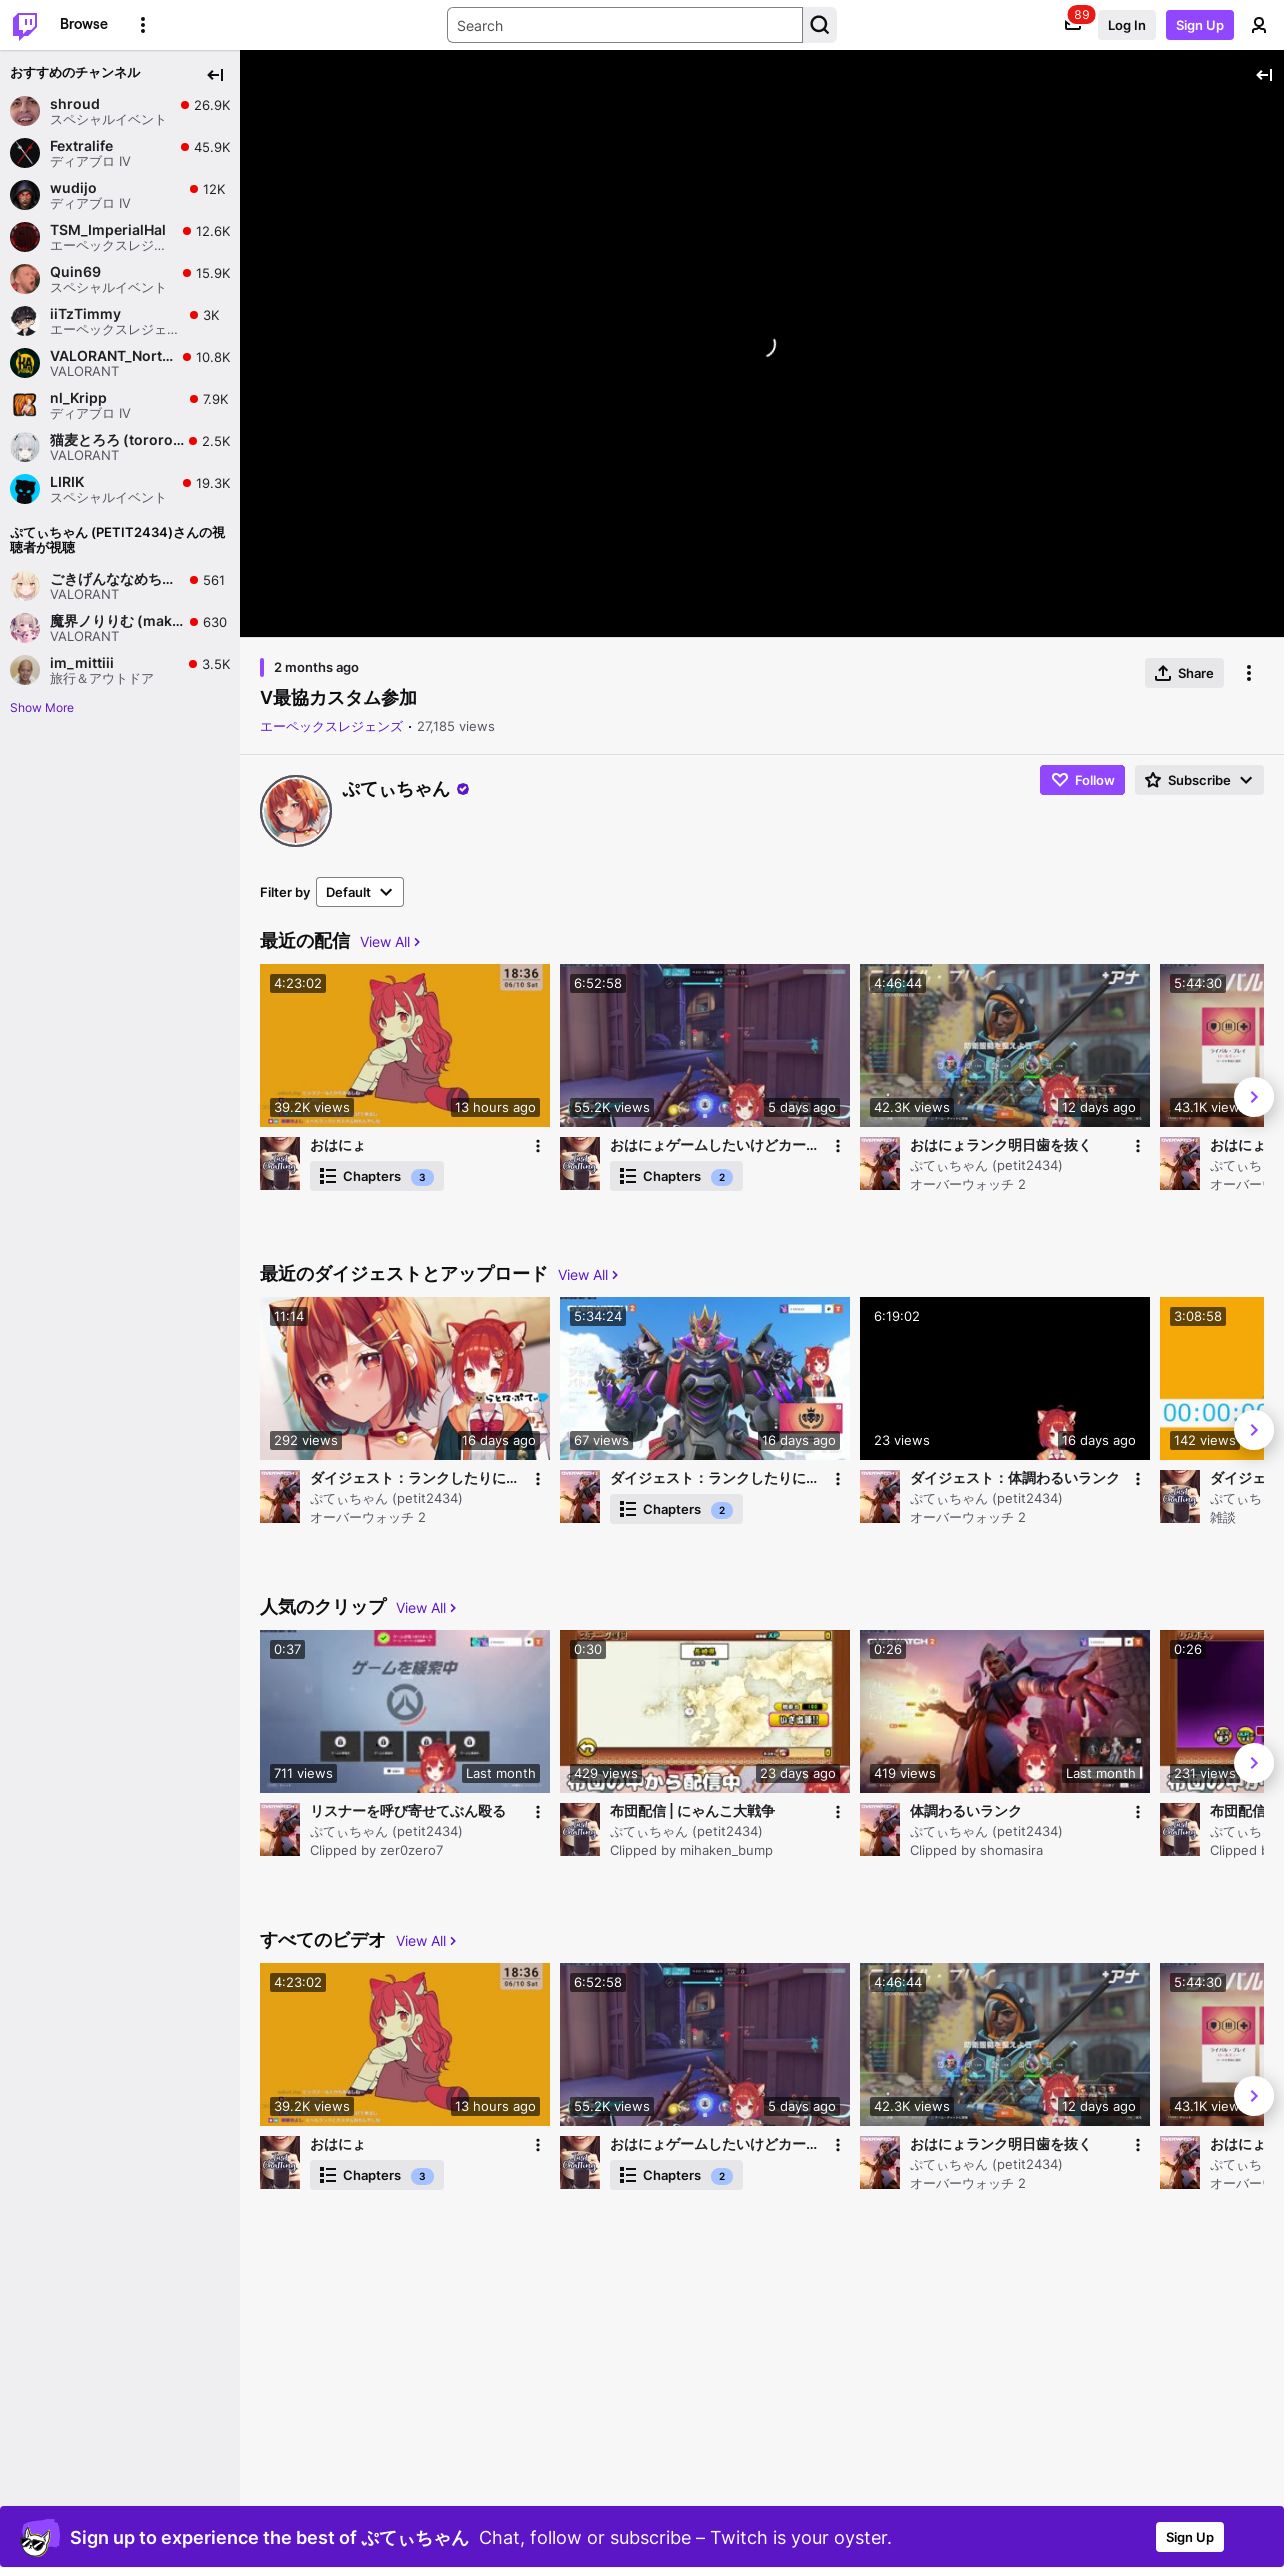Click the Log In button
The image size is (1284, 2568).
[1126, 25]
